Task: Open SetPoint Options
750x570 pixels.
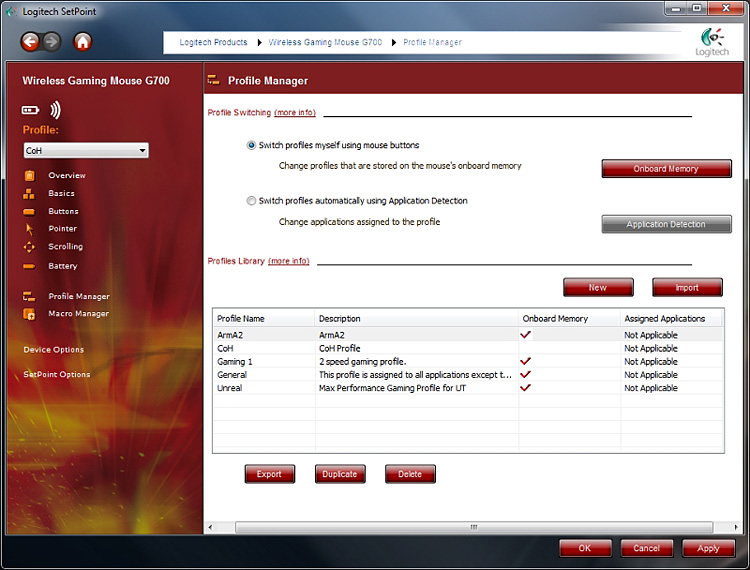Action: (x=57, y=374)
